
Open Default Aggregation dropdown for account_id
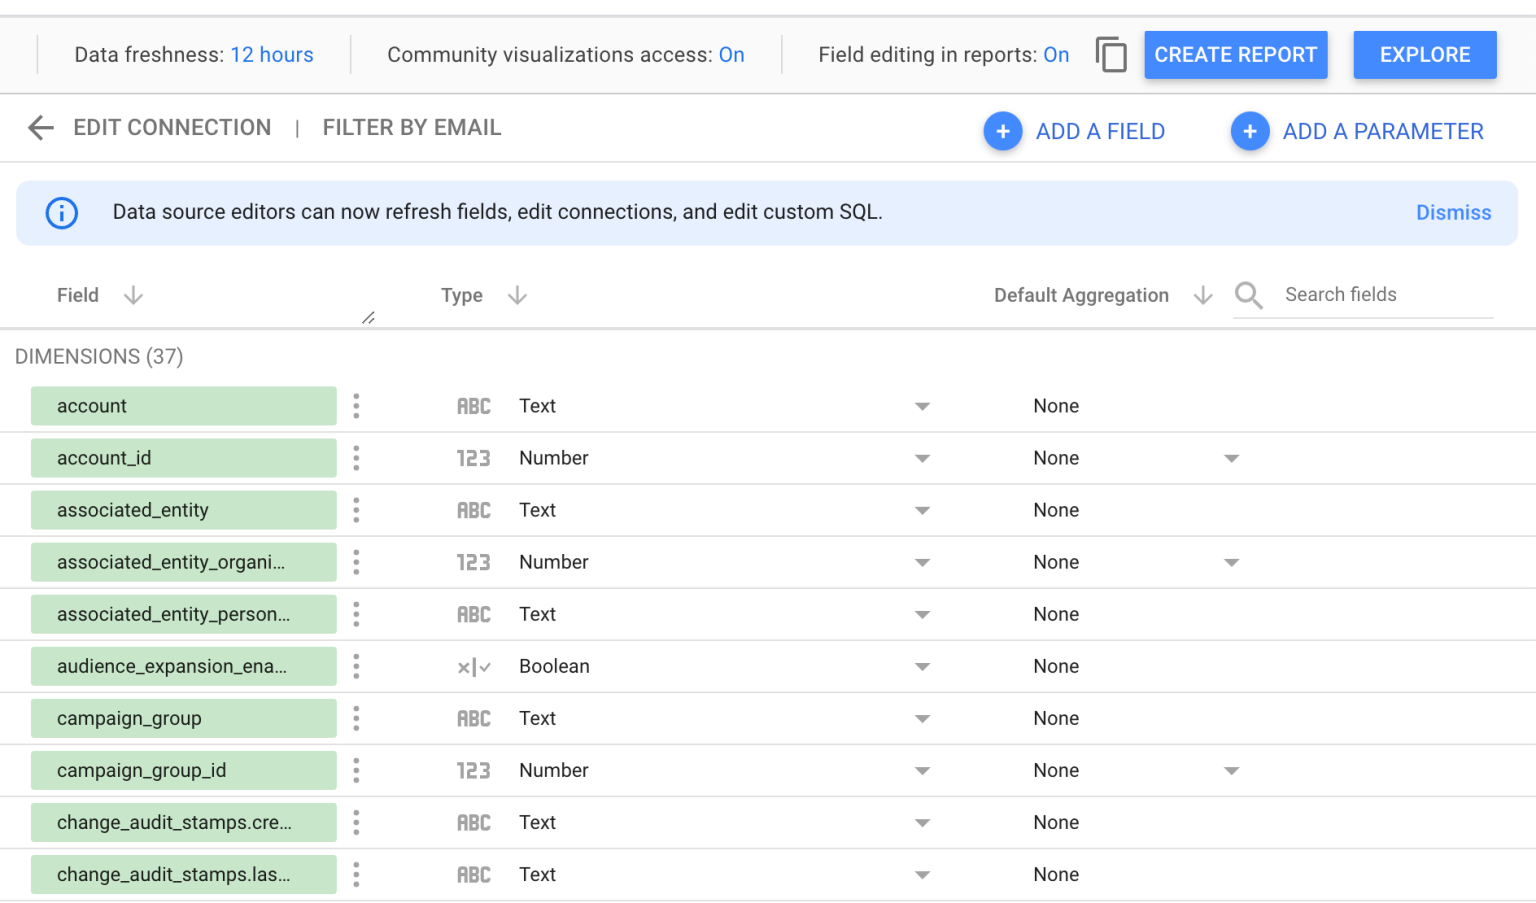point(1231,458)
